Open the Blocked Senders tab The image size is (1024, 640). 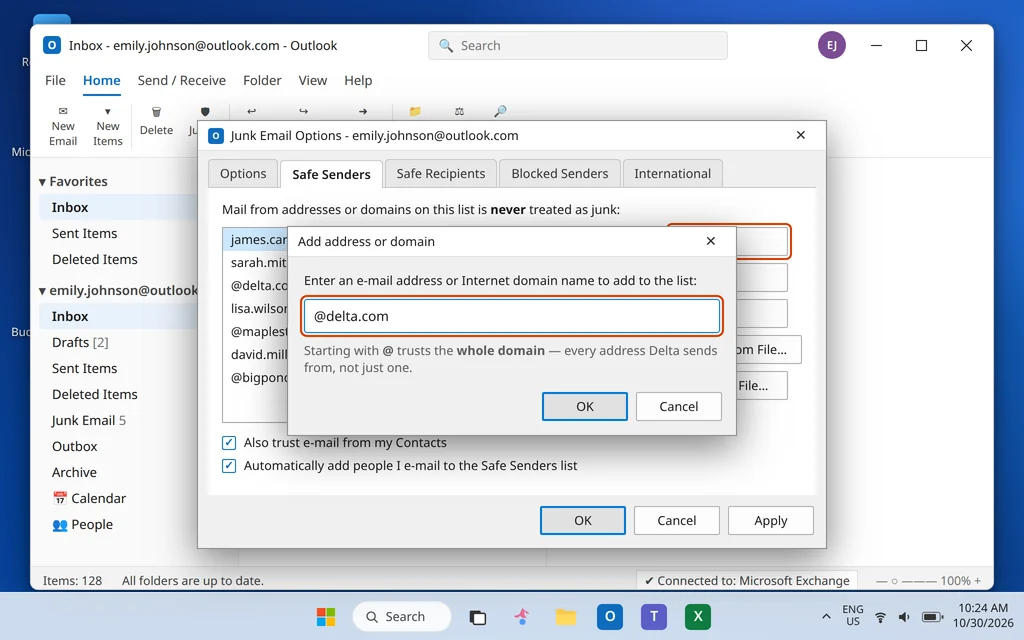(560, 174)
